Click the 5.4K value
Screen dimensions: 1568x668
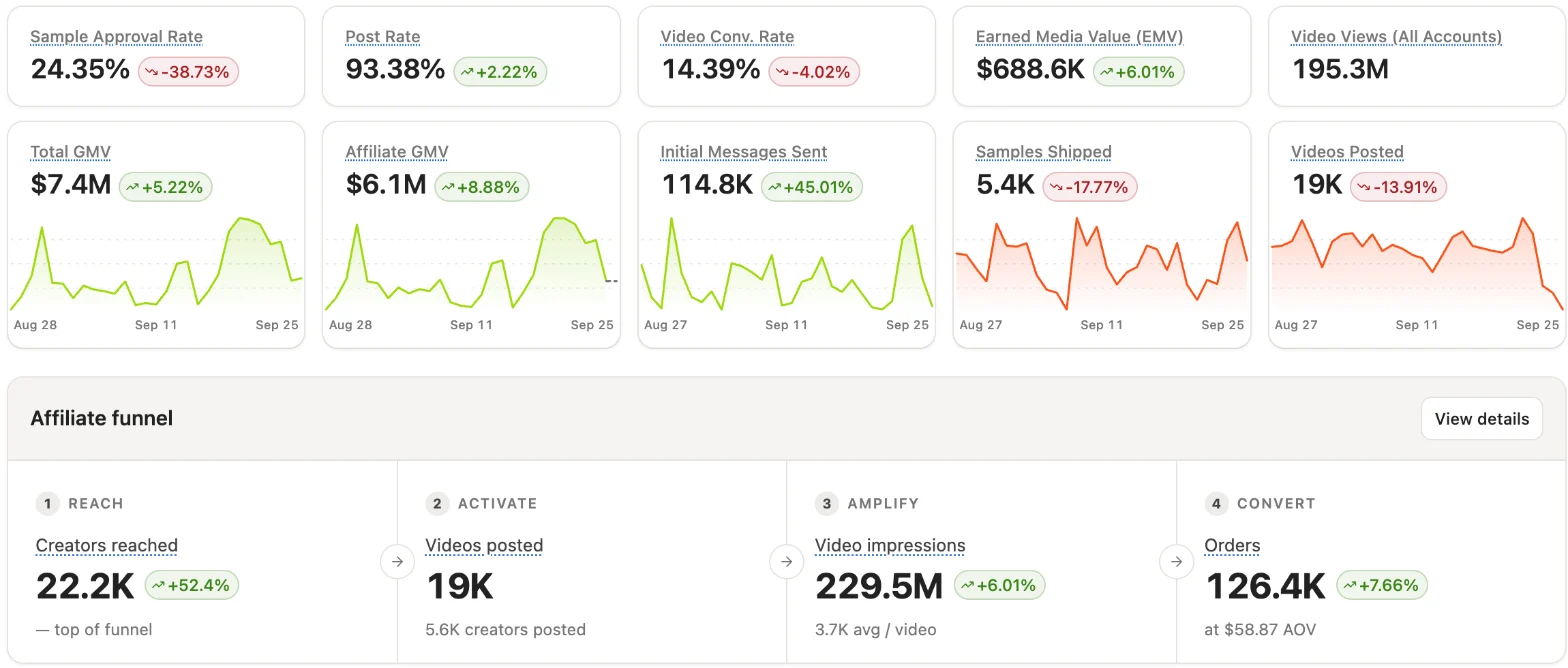(x=1005, y=185)
